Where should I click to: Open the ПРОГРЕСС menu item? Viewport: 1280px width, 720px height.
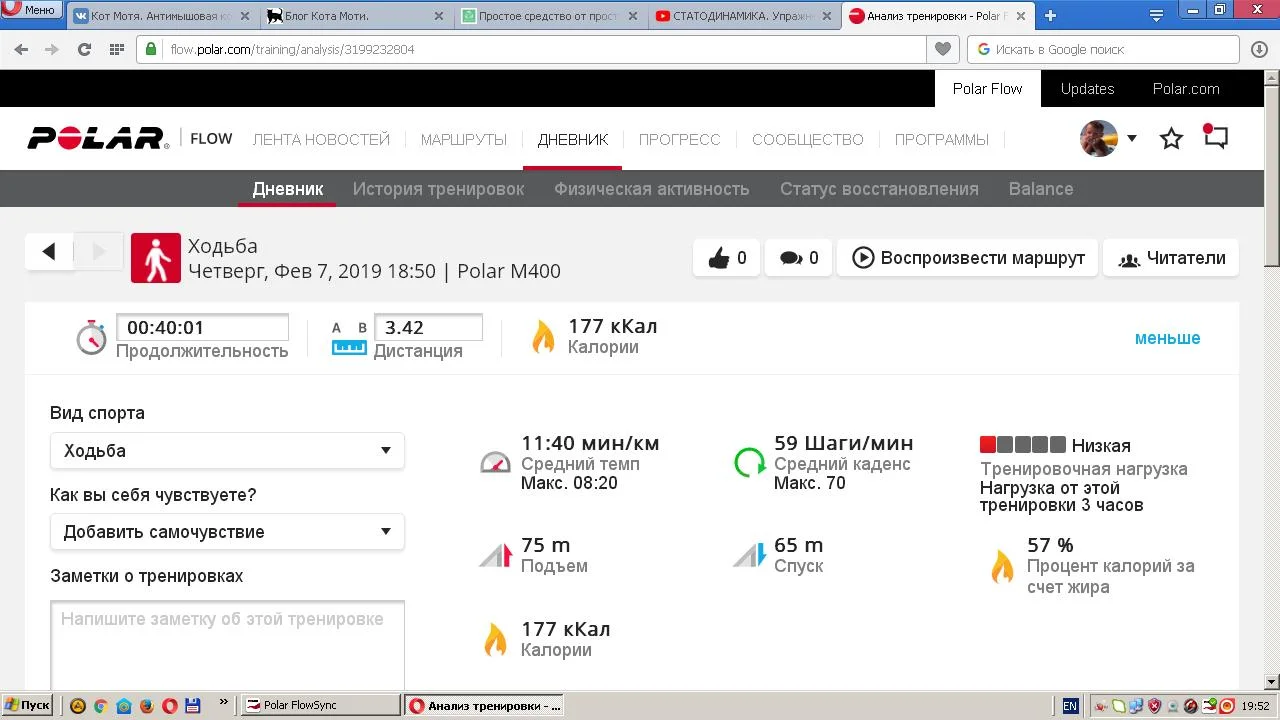pos(679,140)
